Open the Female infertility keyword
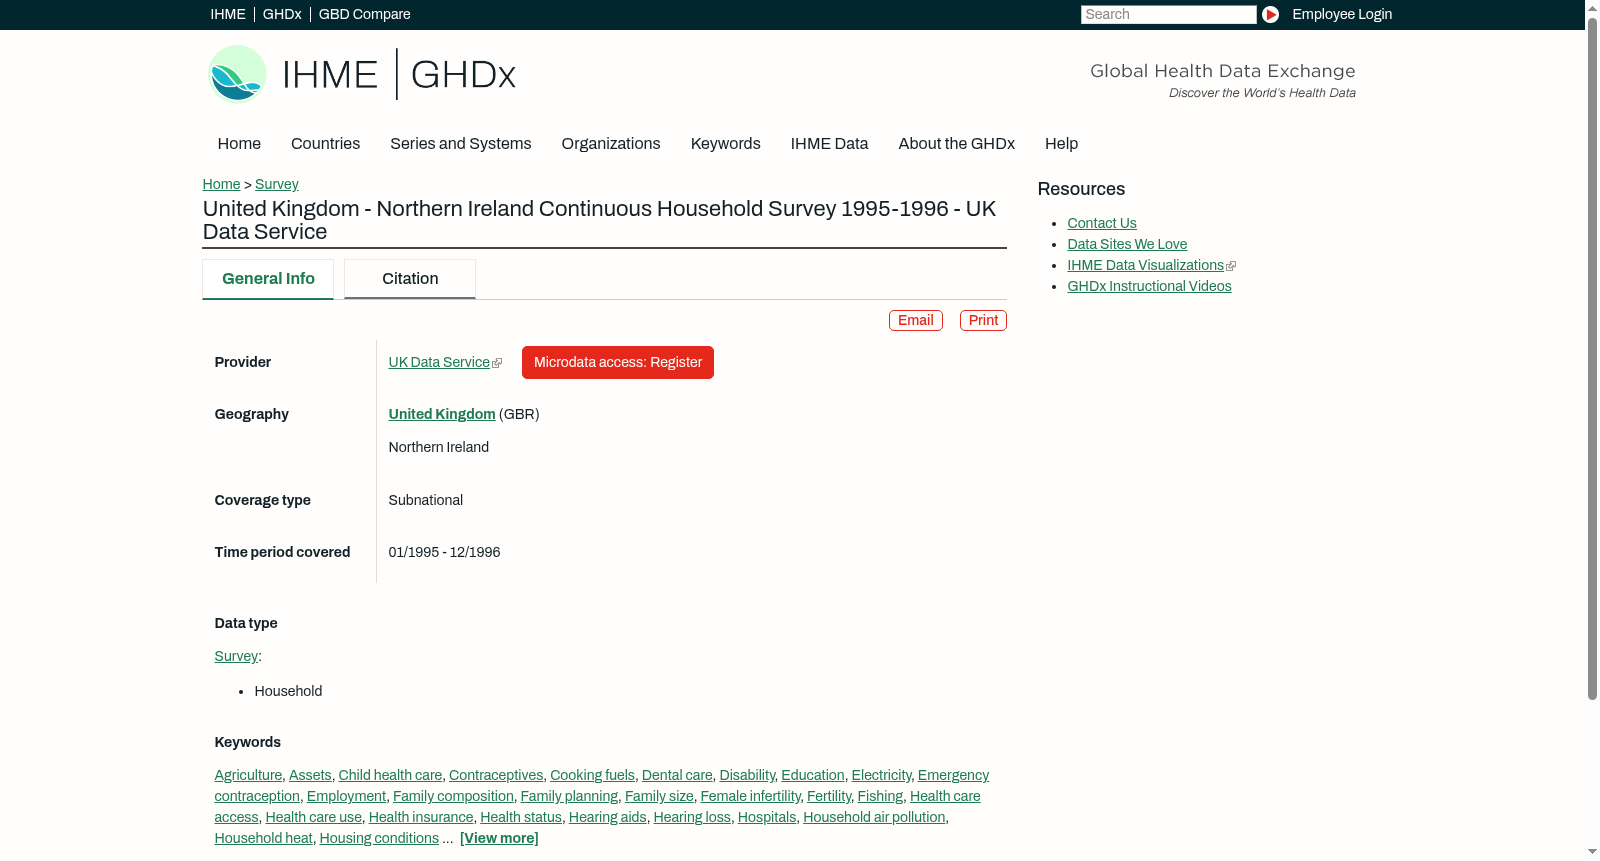 coord(750,796)
